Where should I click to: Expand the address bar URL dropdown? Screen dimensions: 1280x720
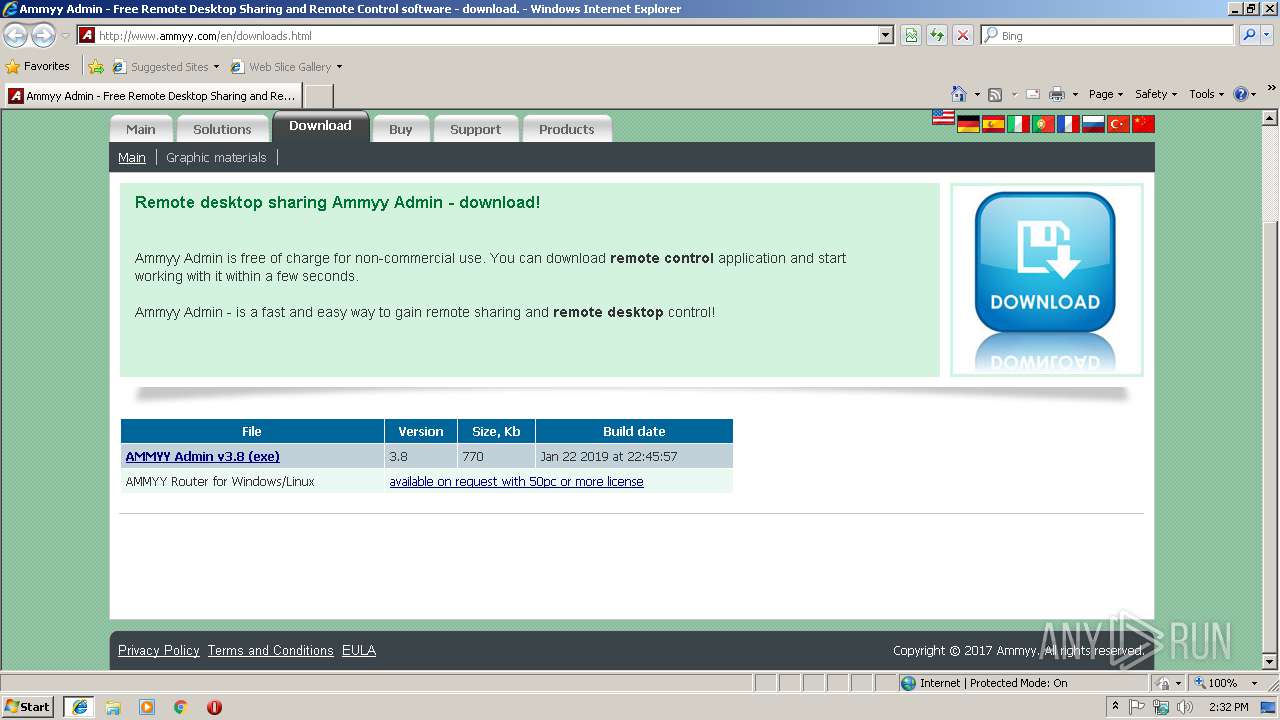point(885,35)
